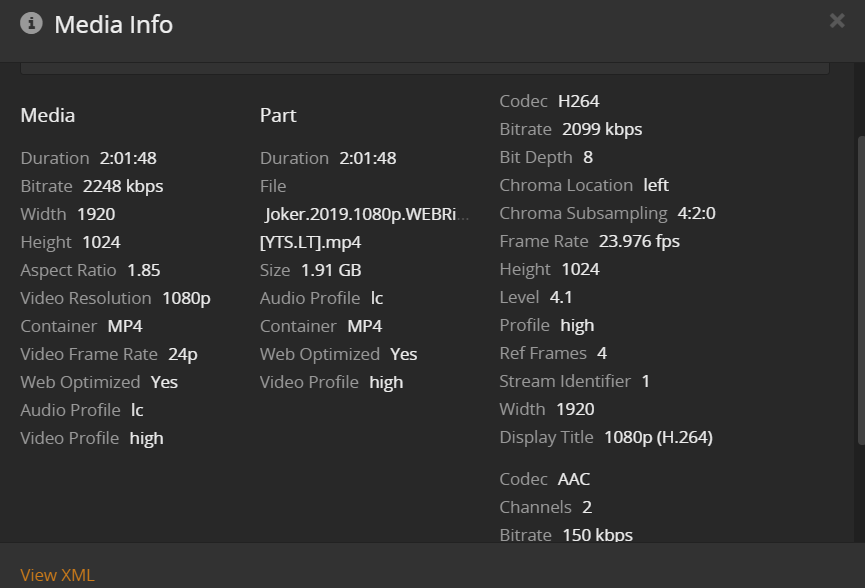Click the Aspect Ratio 1.85 value

click(144, 270)
